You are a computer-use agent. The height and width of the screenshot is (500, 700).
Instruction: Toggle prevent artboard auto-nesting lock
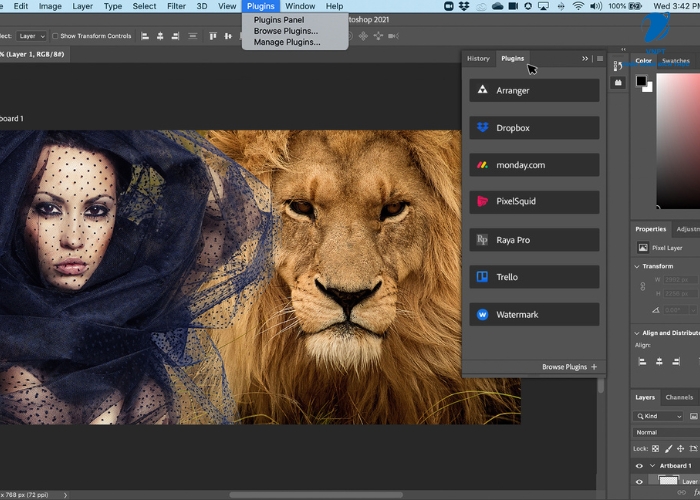click(693, 449)
